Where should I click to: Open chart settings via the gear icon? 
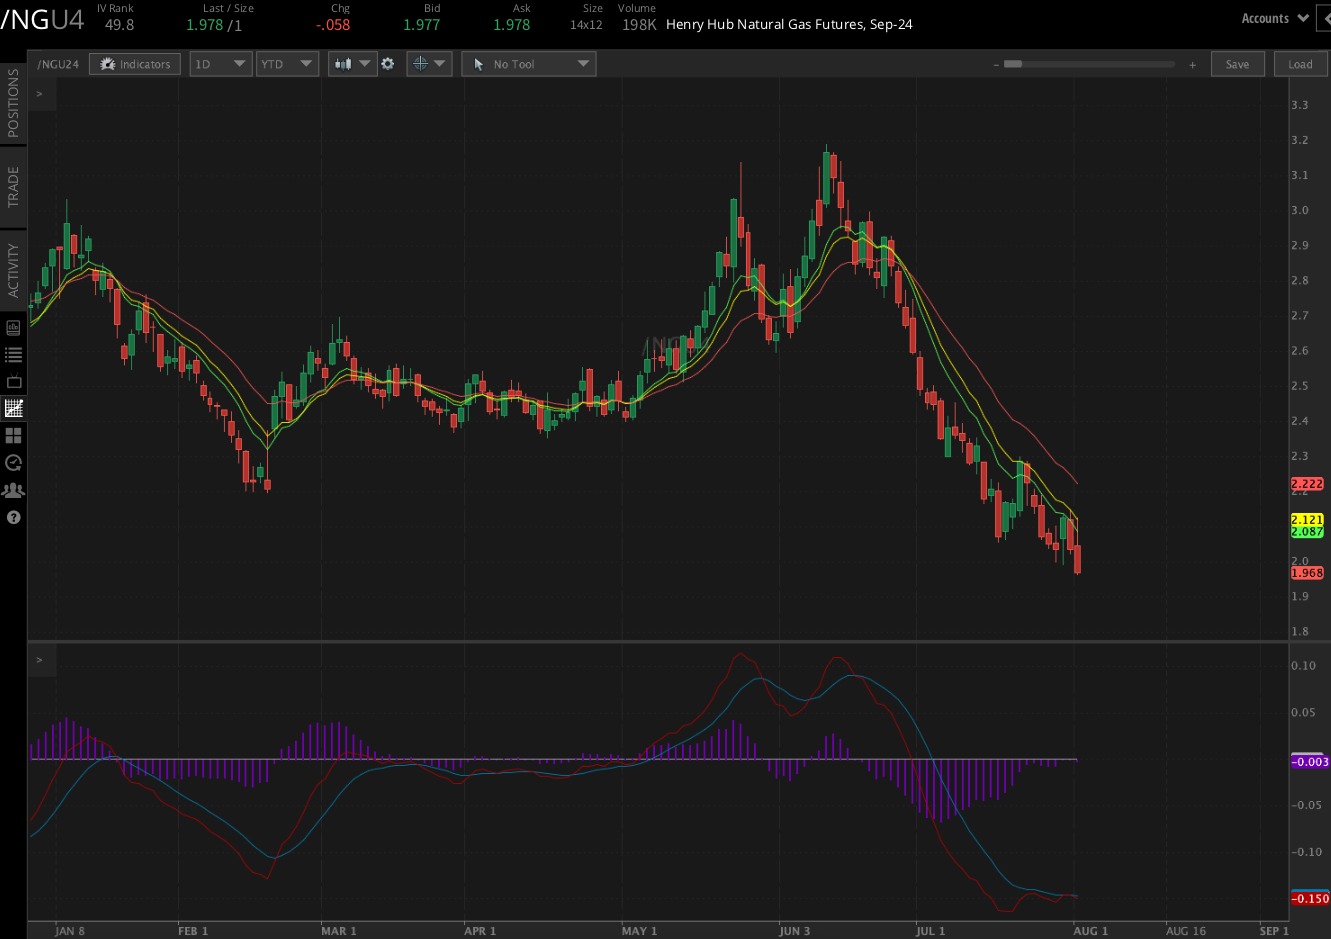[388, 63]
